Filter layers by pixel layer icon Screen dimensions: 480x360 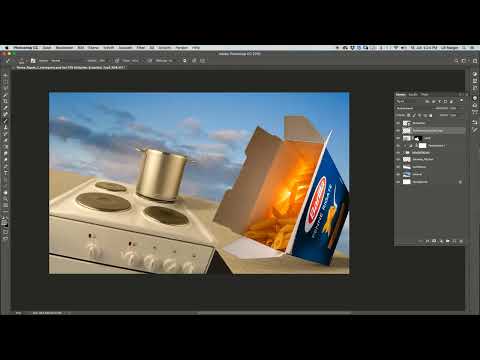click(427, 102)
